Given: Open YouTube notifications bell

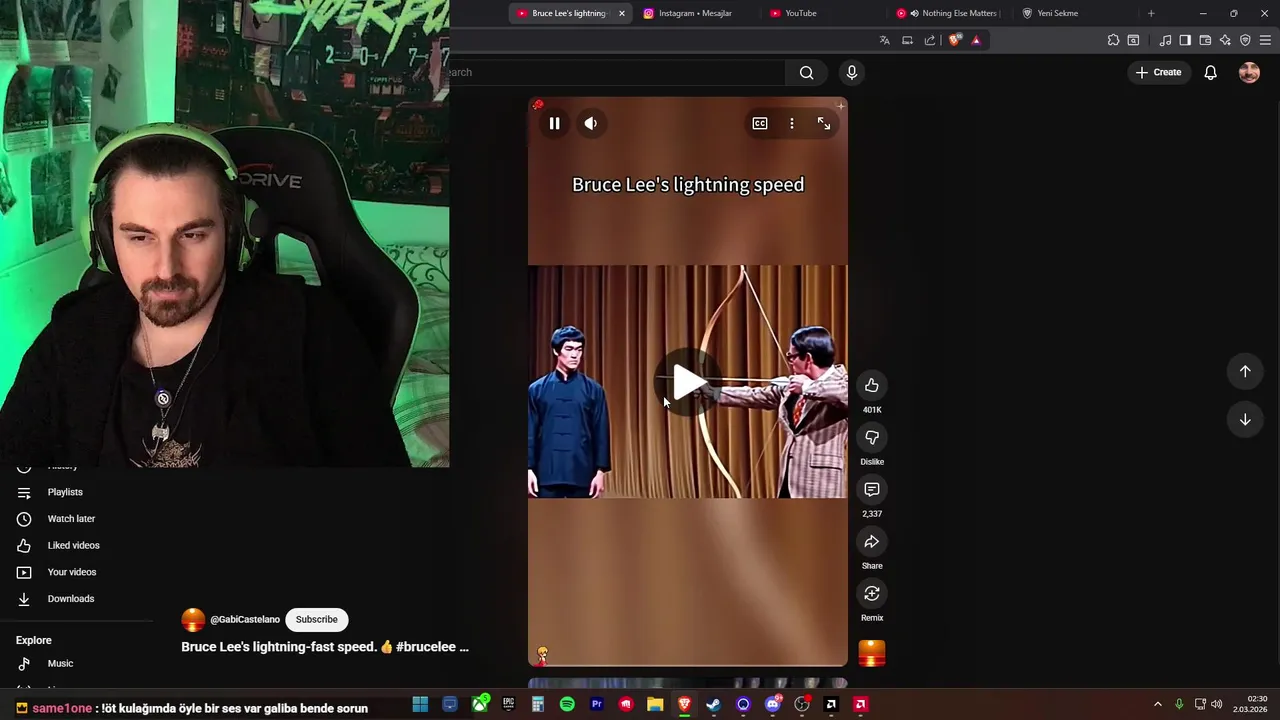Looking at the screenshot, I should click(1210, 72).
